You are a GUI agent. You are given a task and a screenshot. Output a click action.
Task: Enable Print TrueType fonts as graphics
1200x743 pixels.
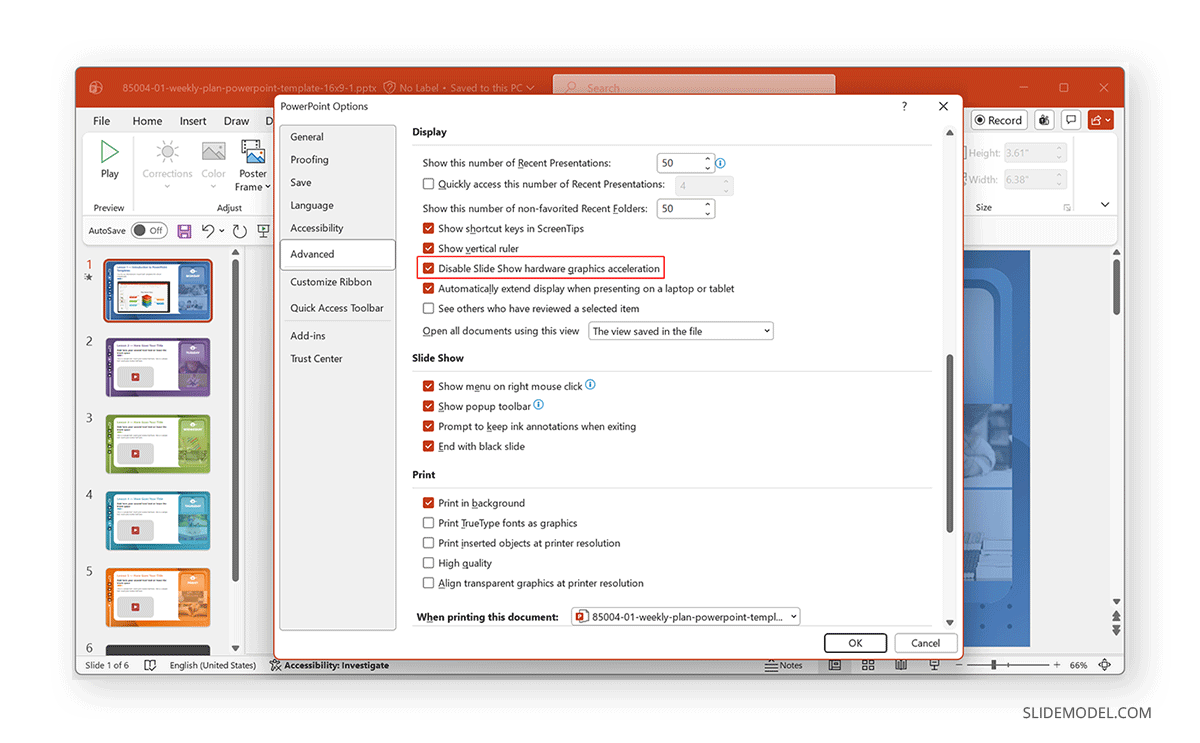click(x=428, y=522)
